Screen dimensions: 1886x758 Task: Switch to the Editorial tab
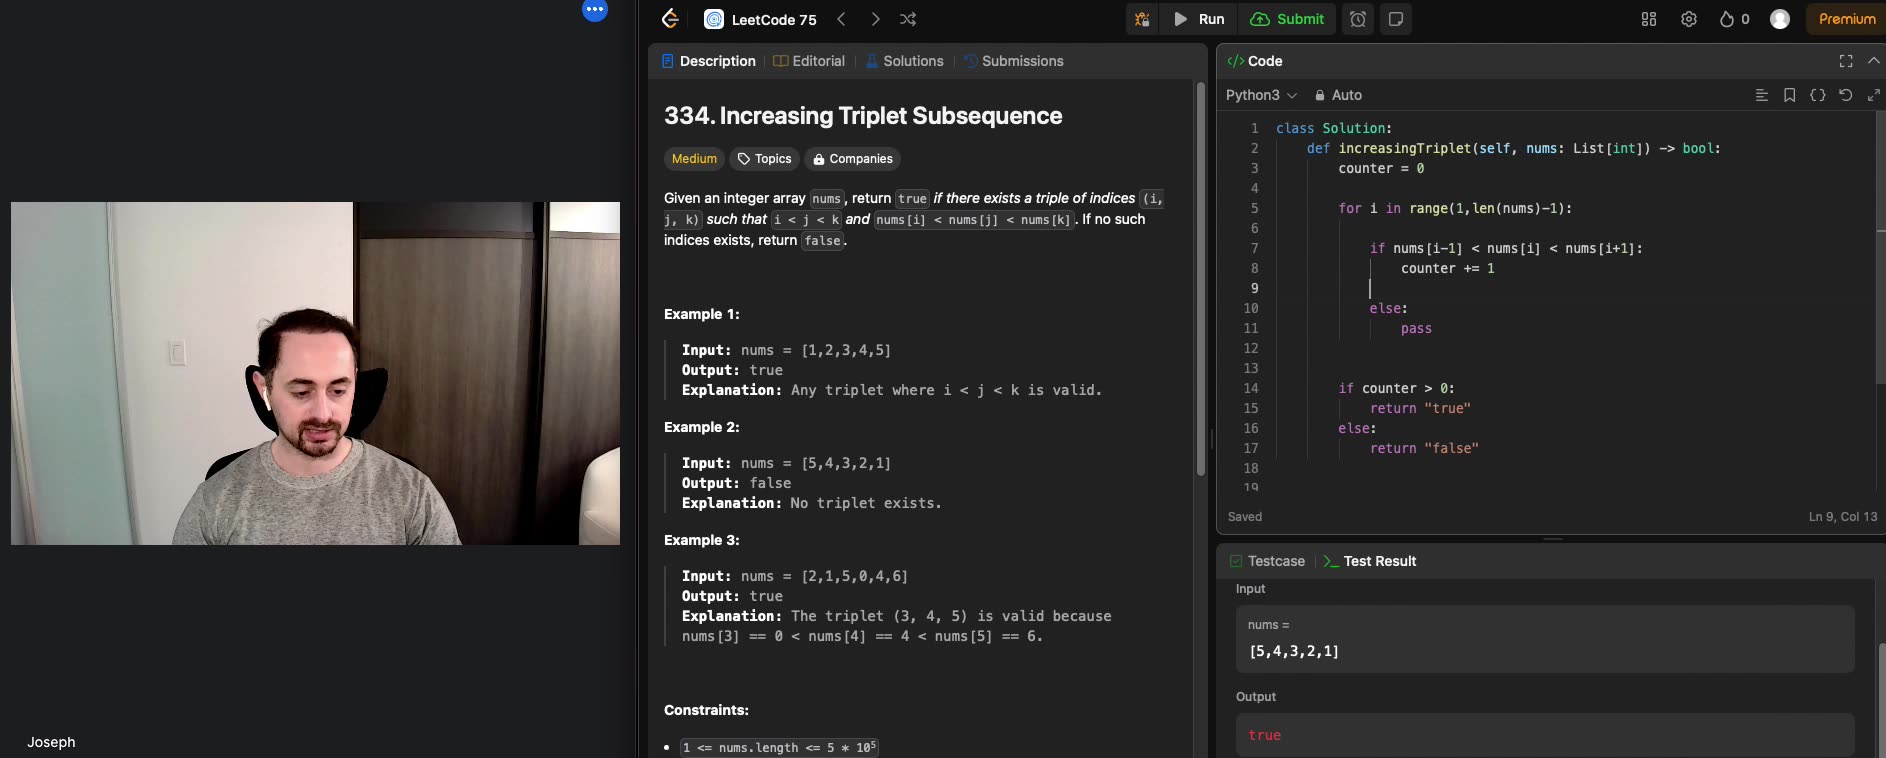point(810,61)
